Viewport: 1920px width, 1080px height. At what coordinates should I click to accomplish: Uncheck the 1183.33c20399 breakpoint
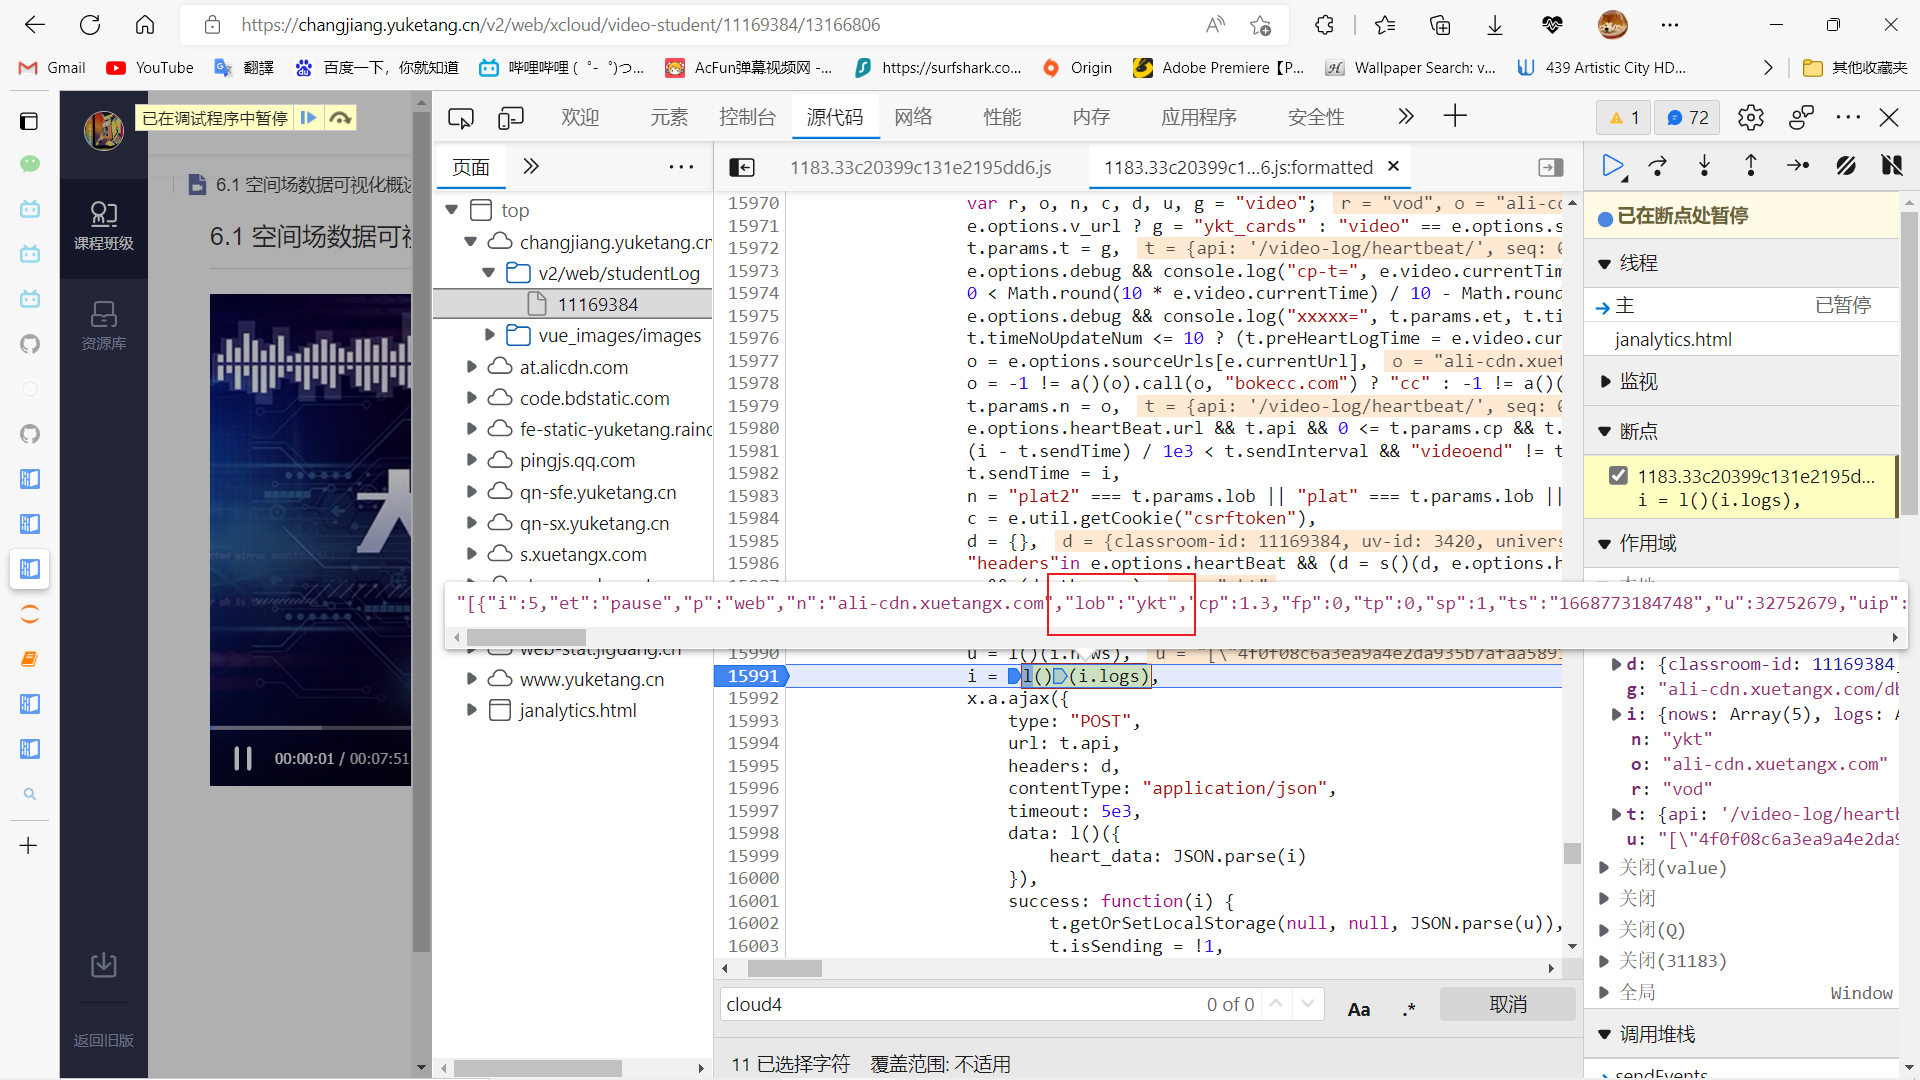coord(1619,474)
